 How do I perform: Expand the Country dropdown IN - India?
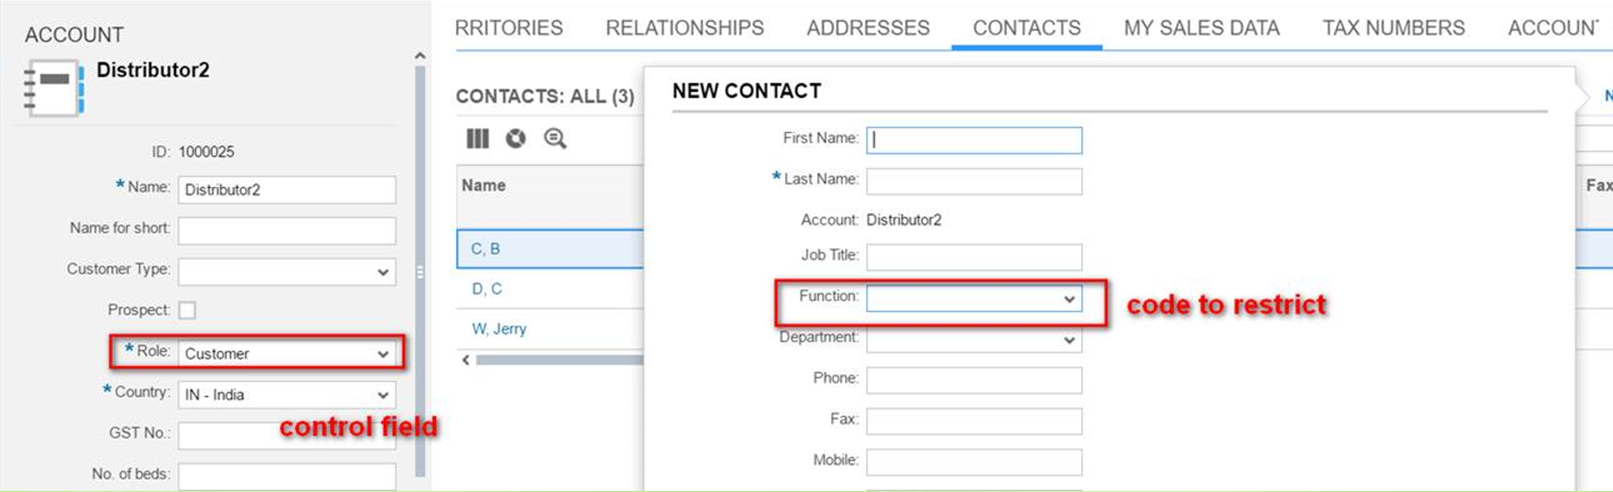pos(287,395)
